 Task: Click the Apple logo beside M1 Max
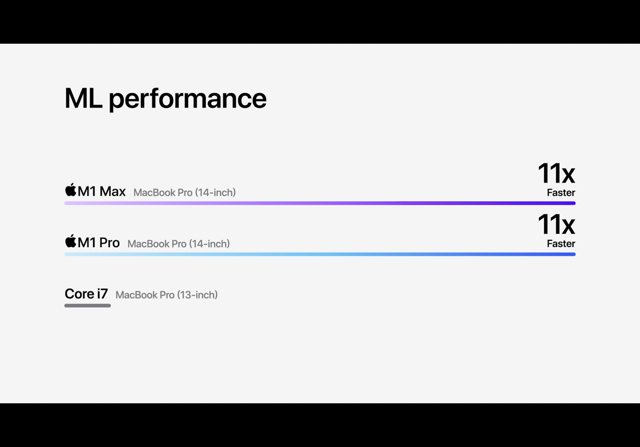[x=71, y=190]
